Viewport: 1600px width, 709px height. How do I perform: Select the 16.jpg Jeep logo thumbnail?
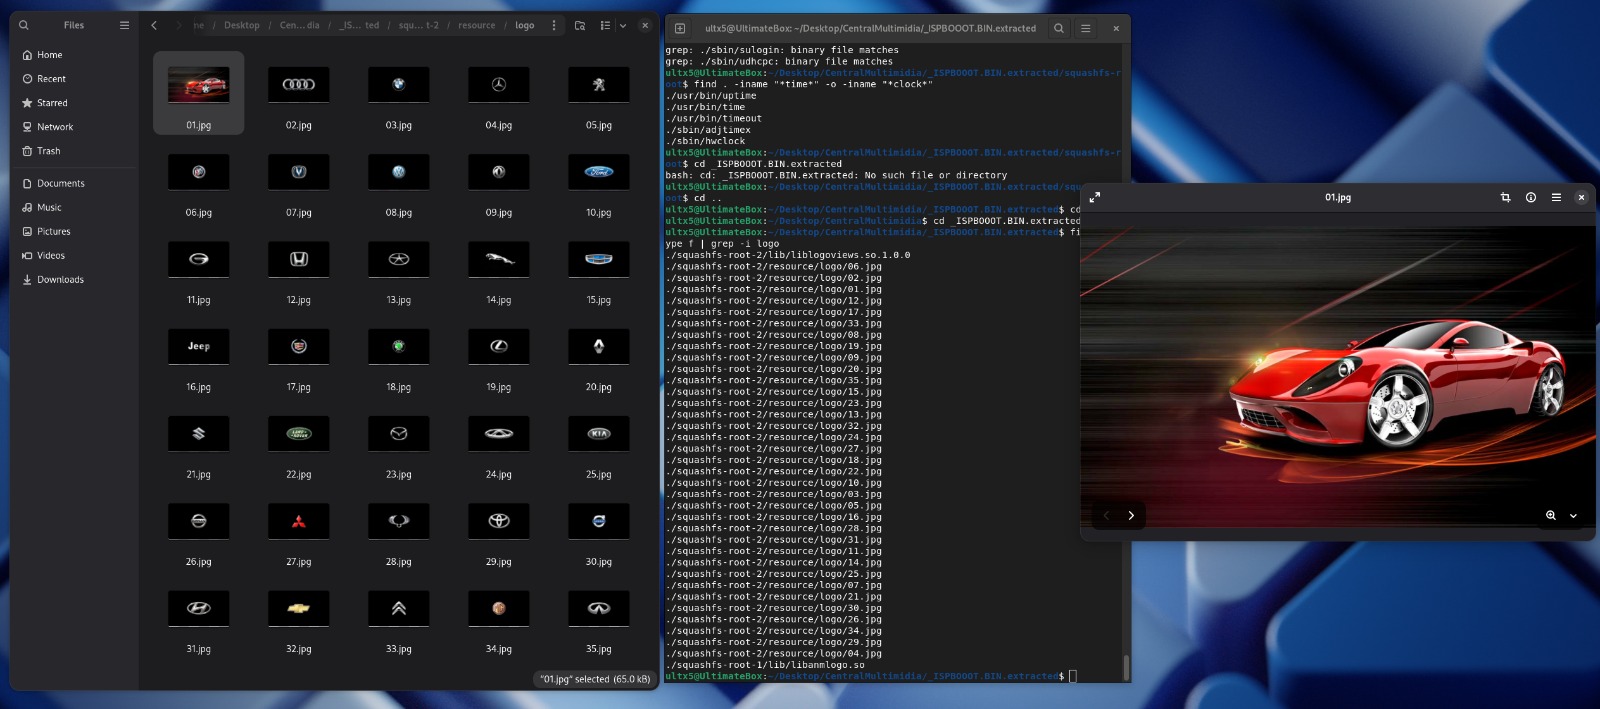coord(198,346)
